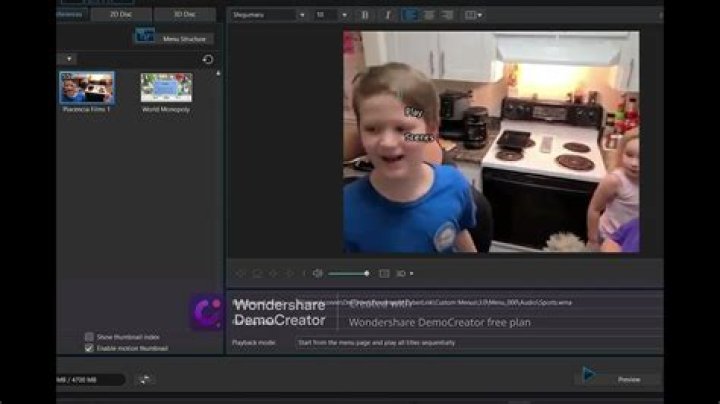
Task: Align menu text to the left
Action: [x=410, y=15]
